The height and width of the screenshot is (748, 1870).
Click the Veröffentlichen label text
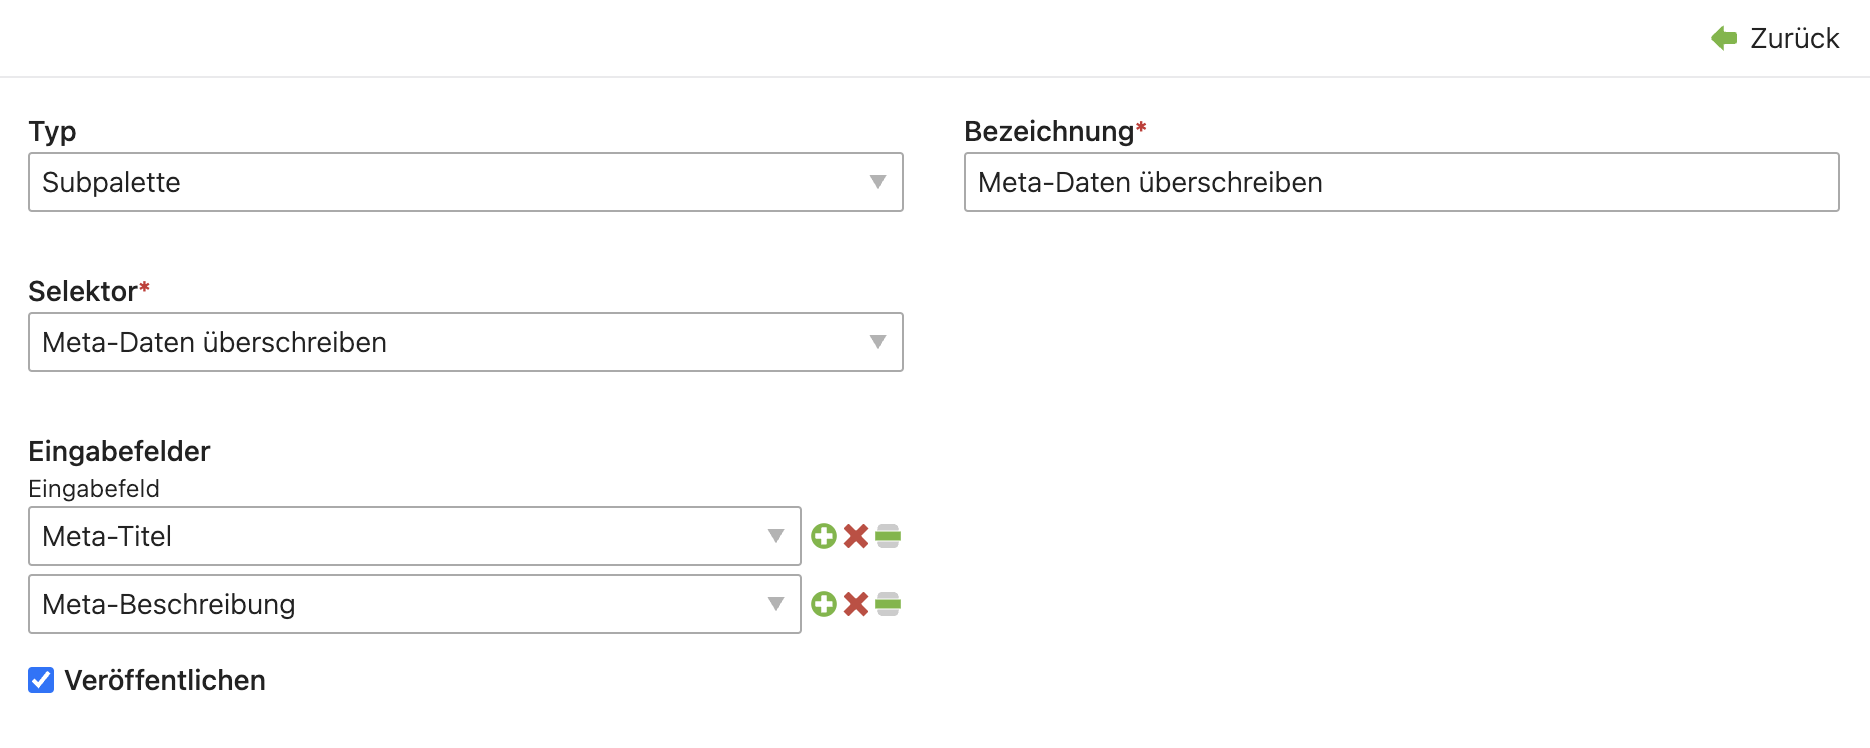click(165, 680)
